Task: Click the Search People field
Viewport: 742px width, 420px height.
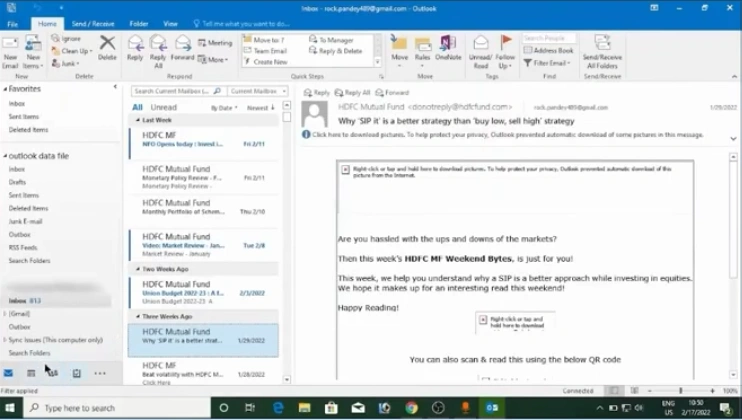Action: [549, 38]
